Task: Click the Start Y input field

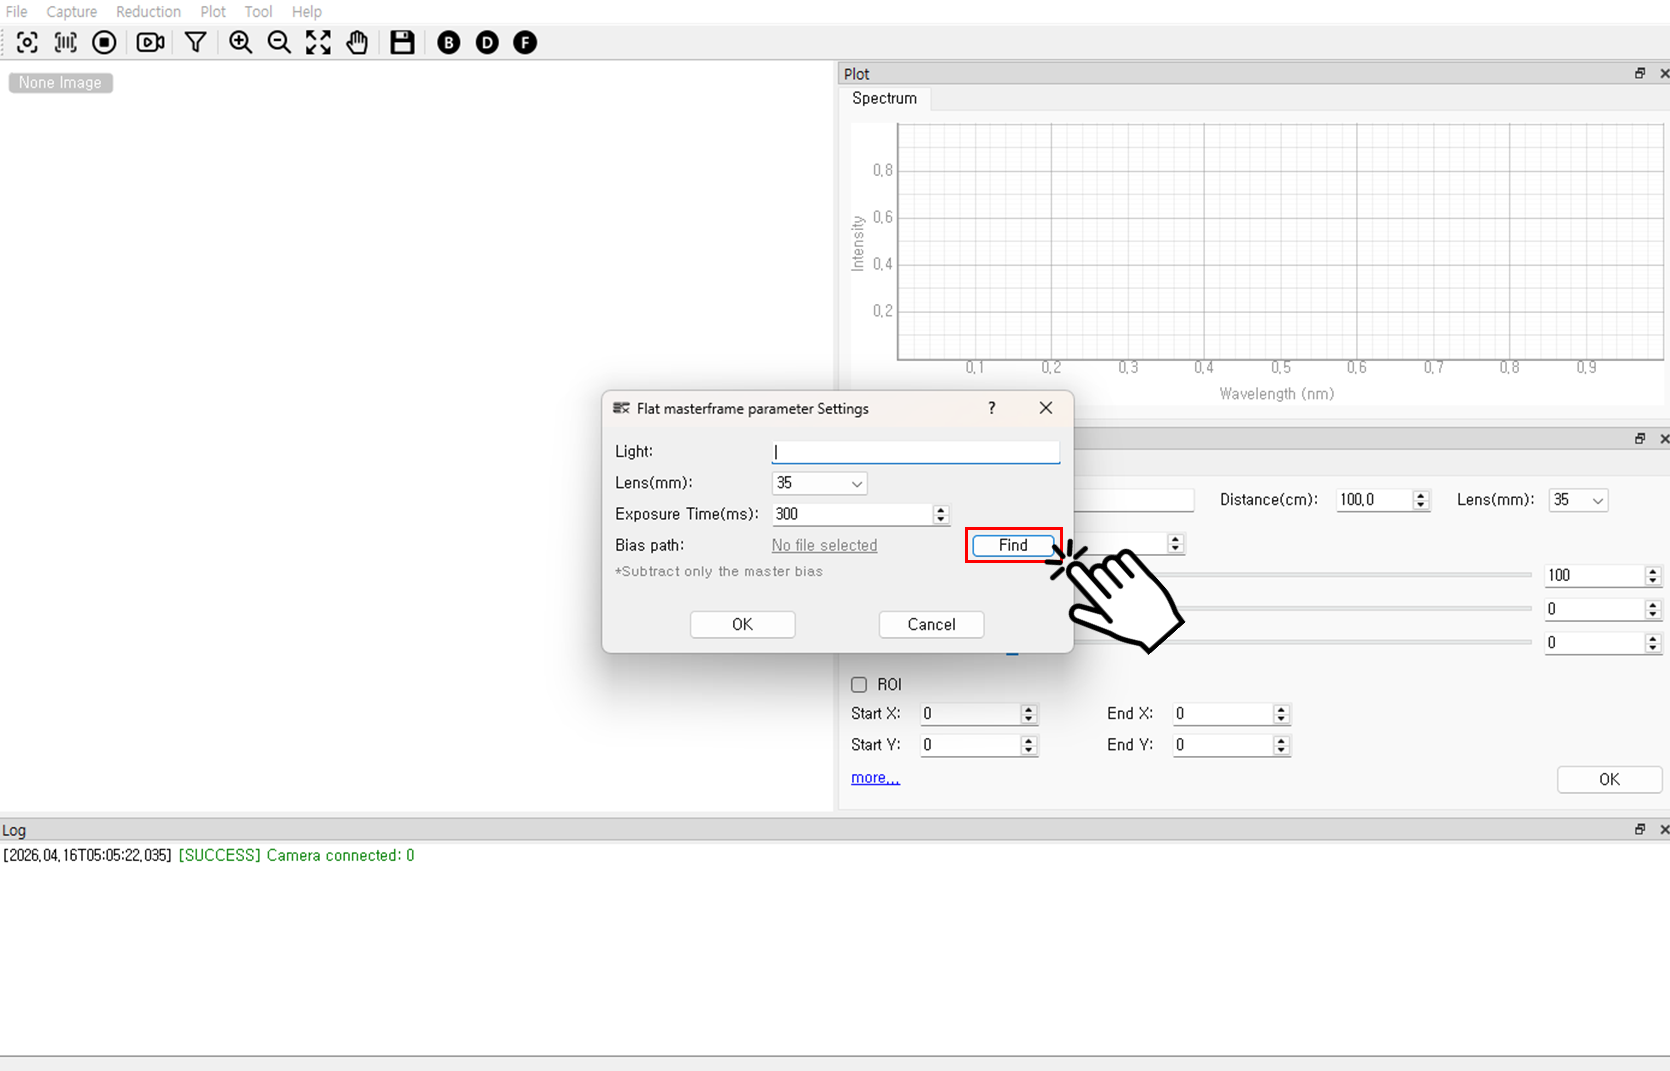Action: pos(970,745)
